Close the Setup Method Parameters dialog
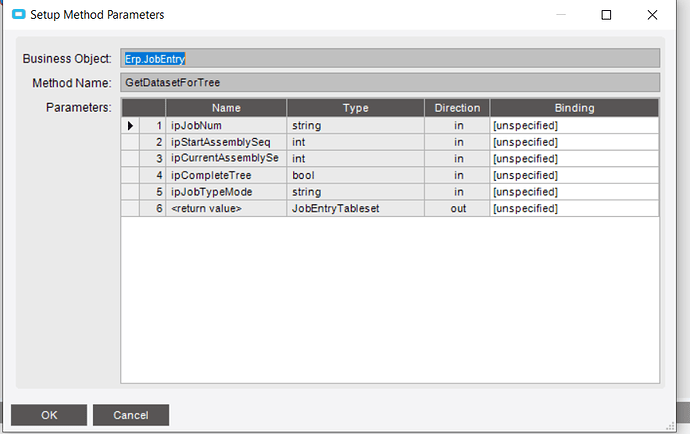Image resolution: width=690 pixels, height=434 pixels. pyautogui.click(x=652, y=15)
